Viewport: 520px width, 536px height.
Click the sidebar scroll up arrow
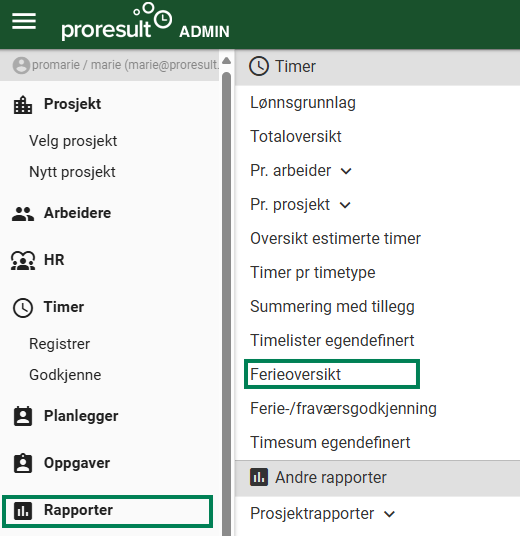coord(226,61)
